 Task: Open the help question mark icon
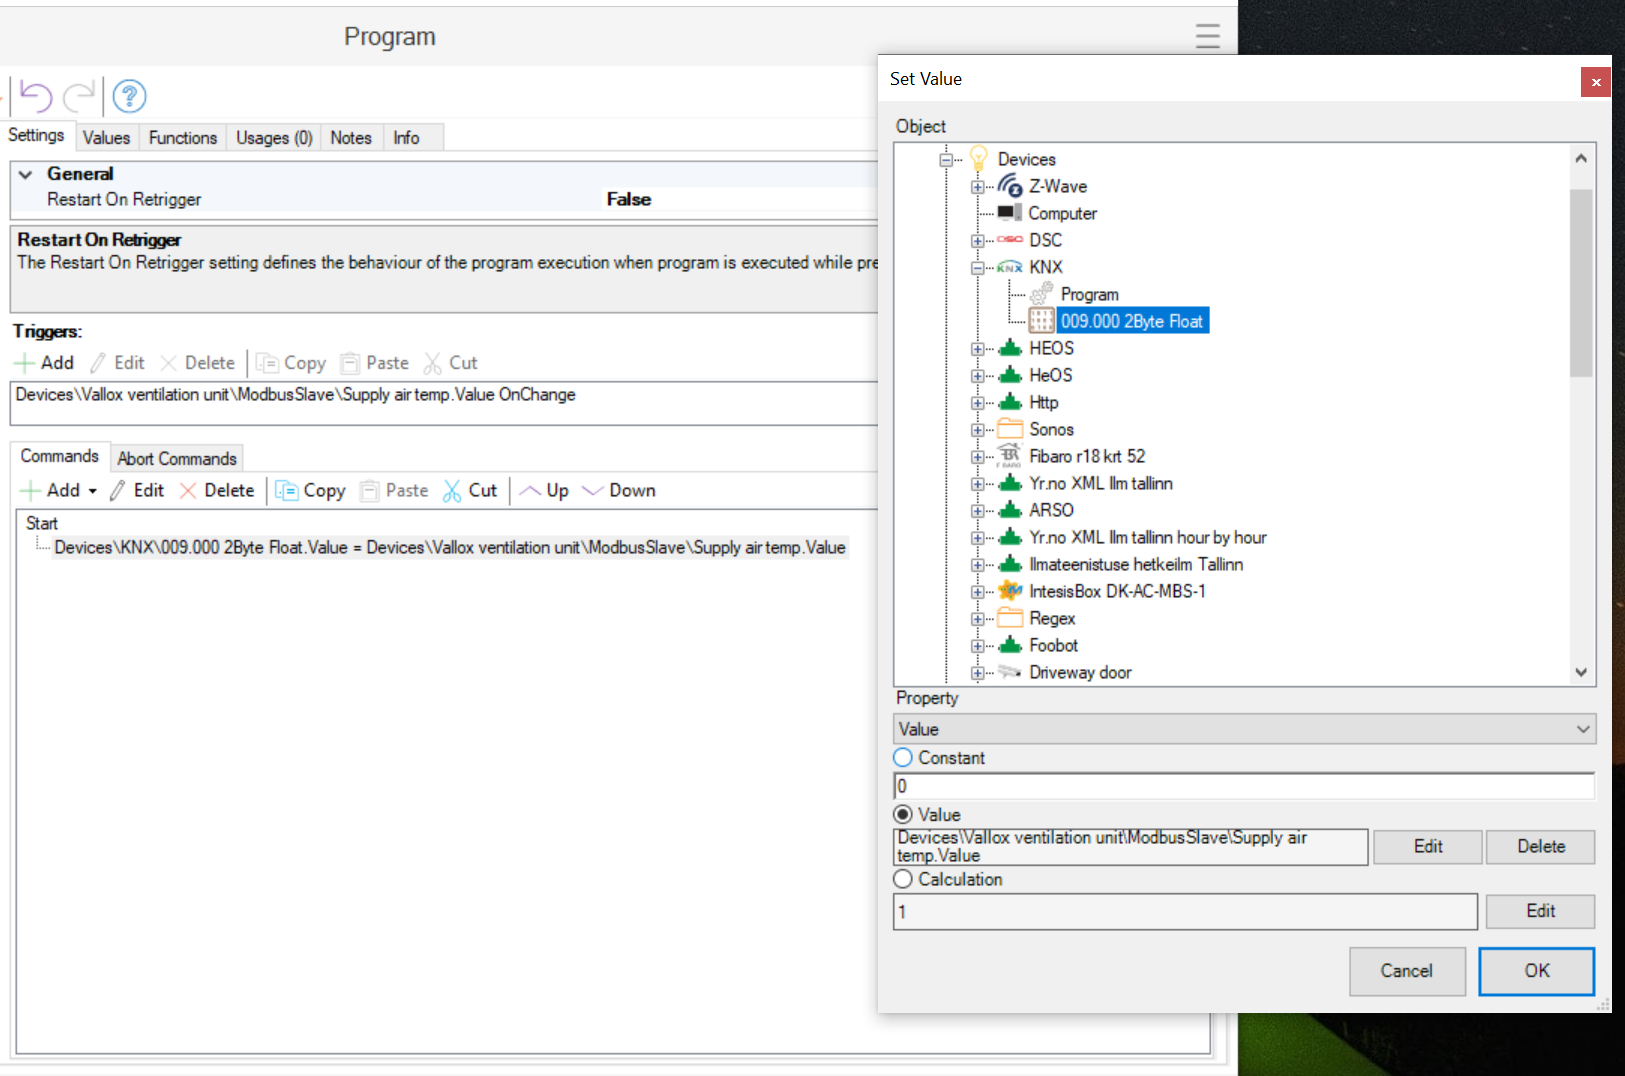pyautogui.click(x=130, y=96)
